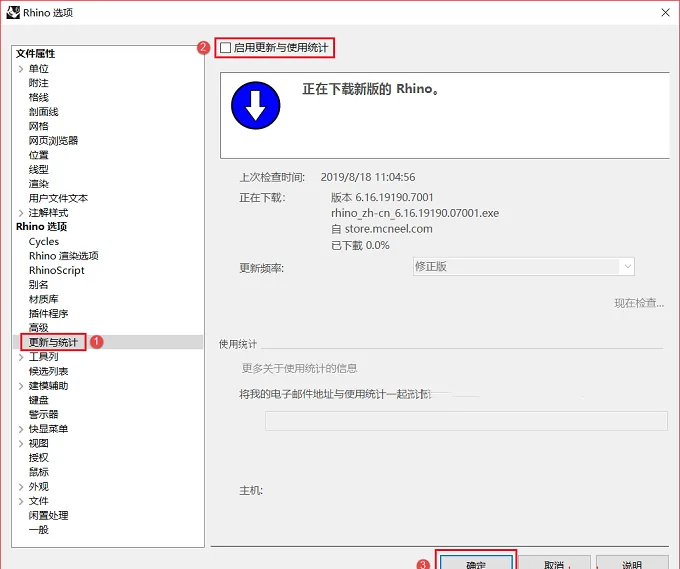Select 位置 in the options tree
The height and width of the screenshot is (569, 680).
point(39,155)
